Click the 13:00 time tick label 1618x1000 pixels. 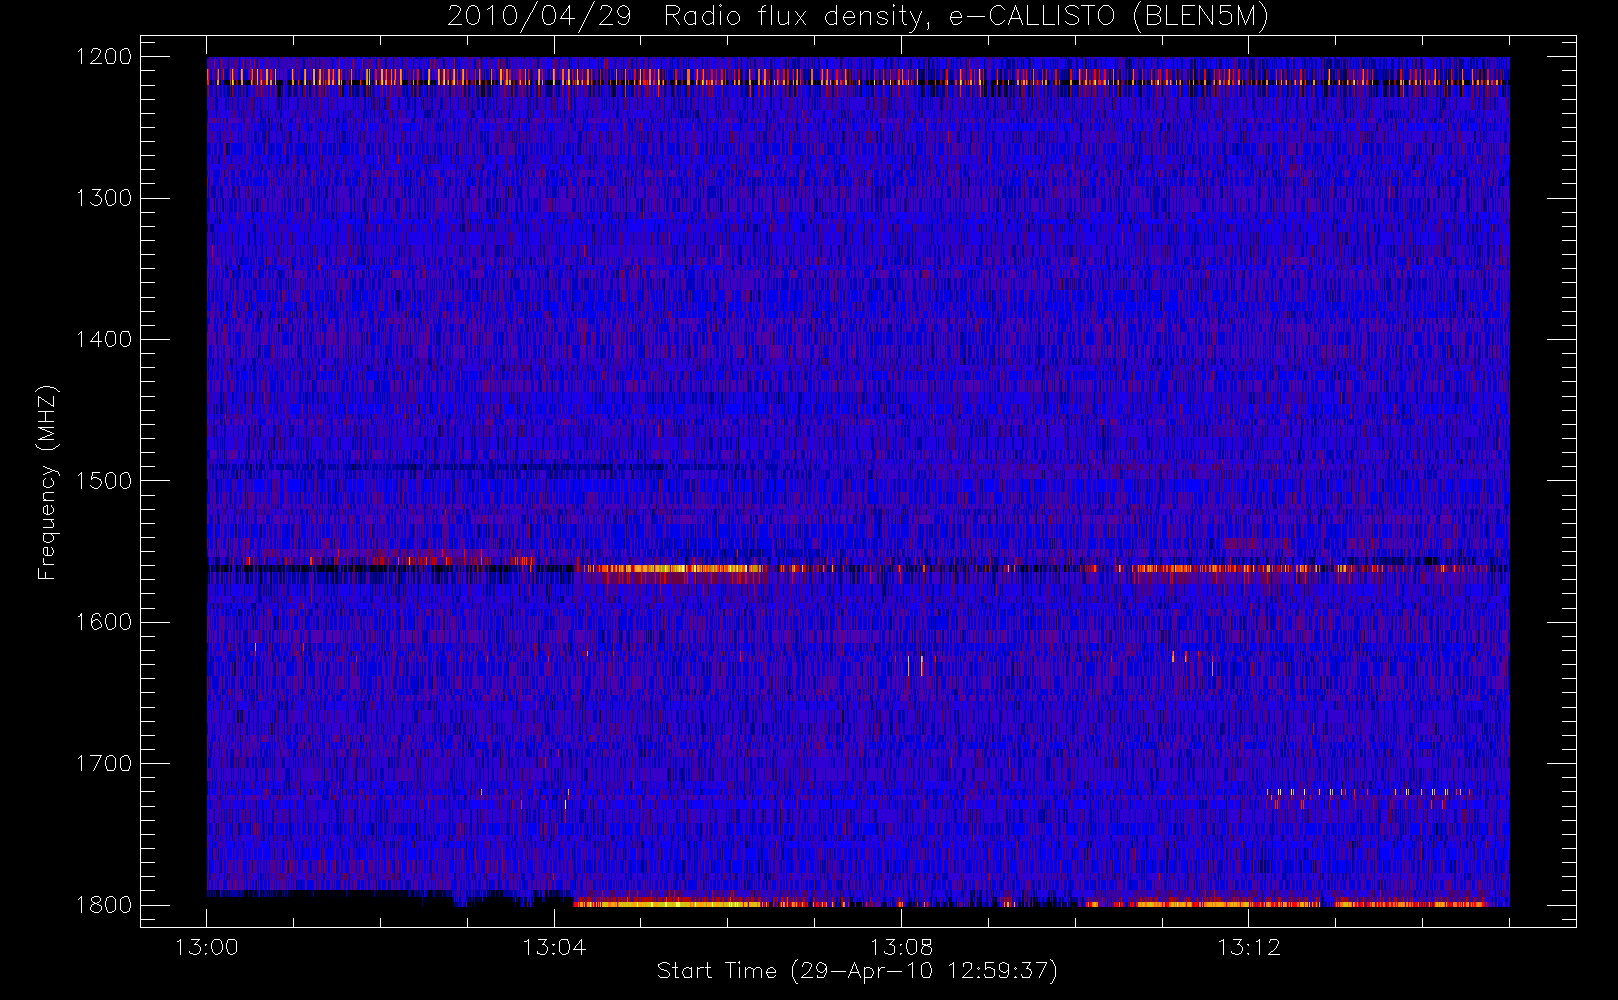pyautogui.click(x=207, y=947)
